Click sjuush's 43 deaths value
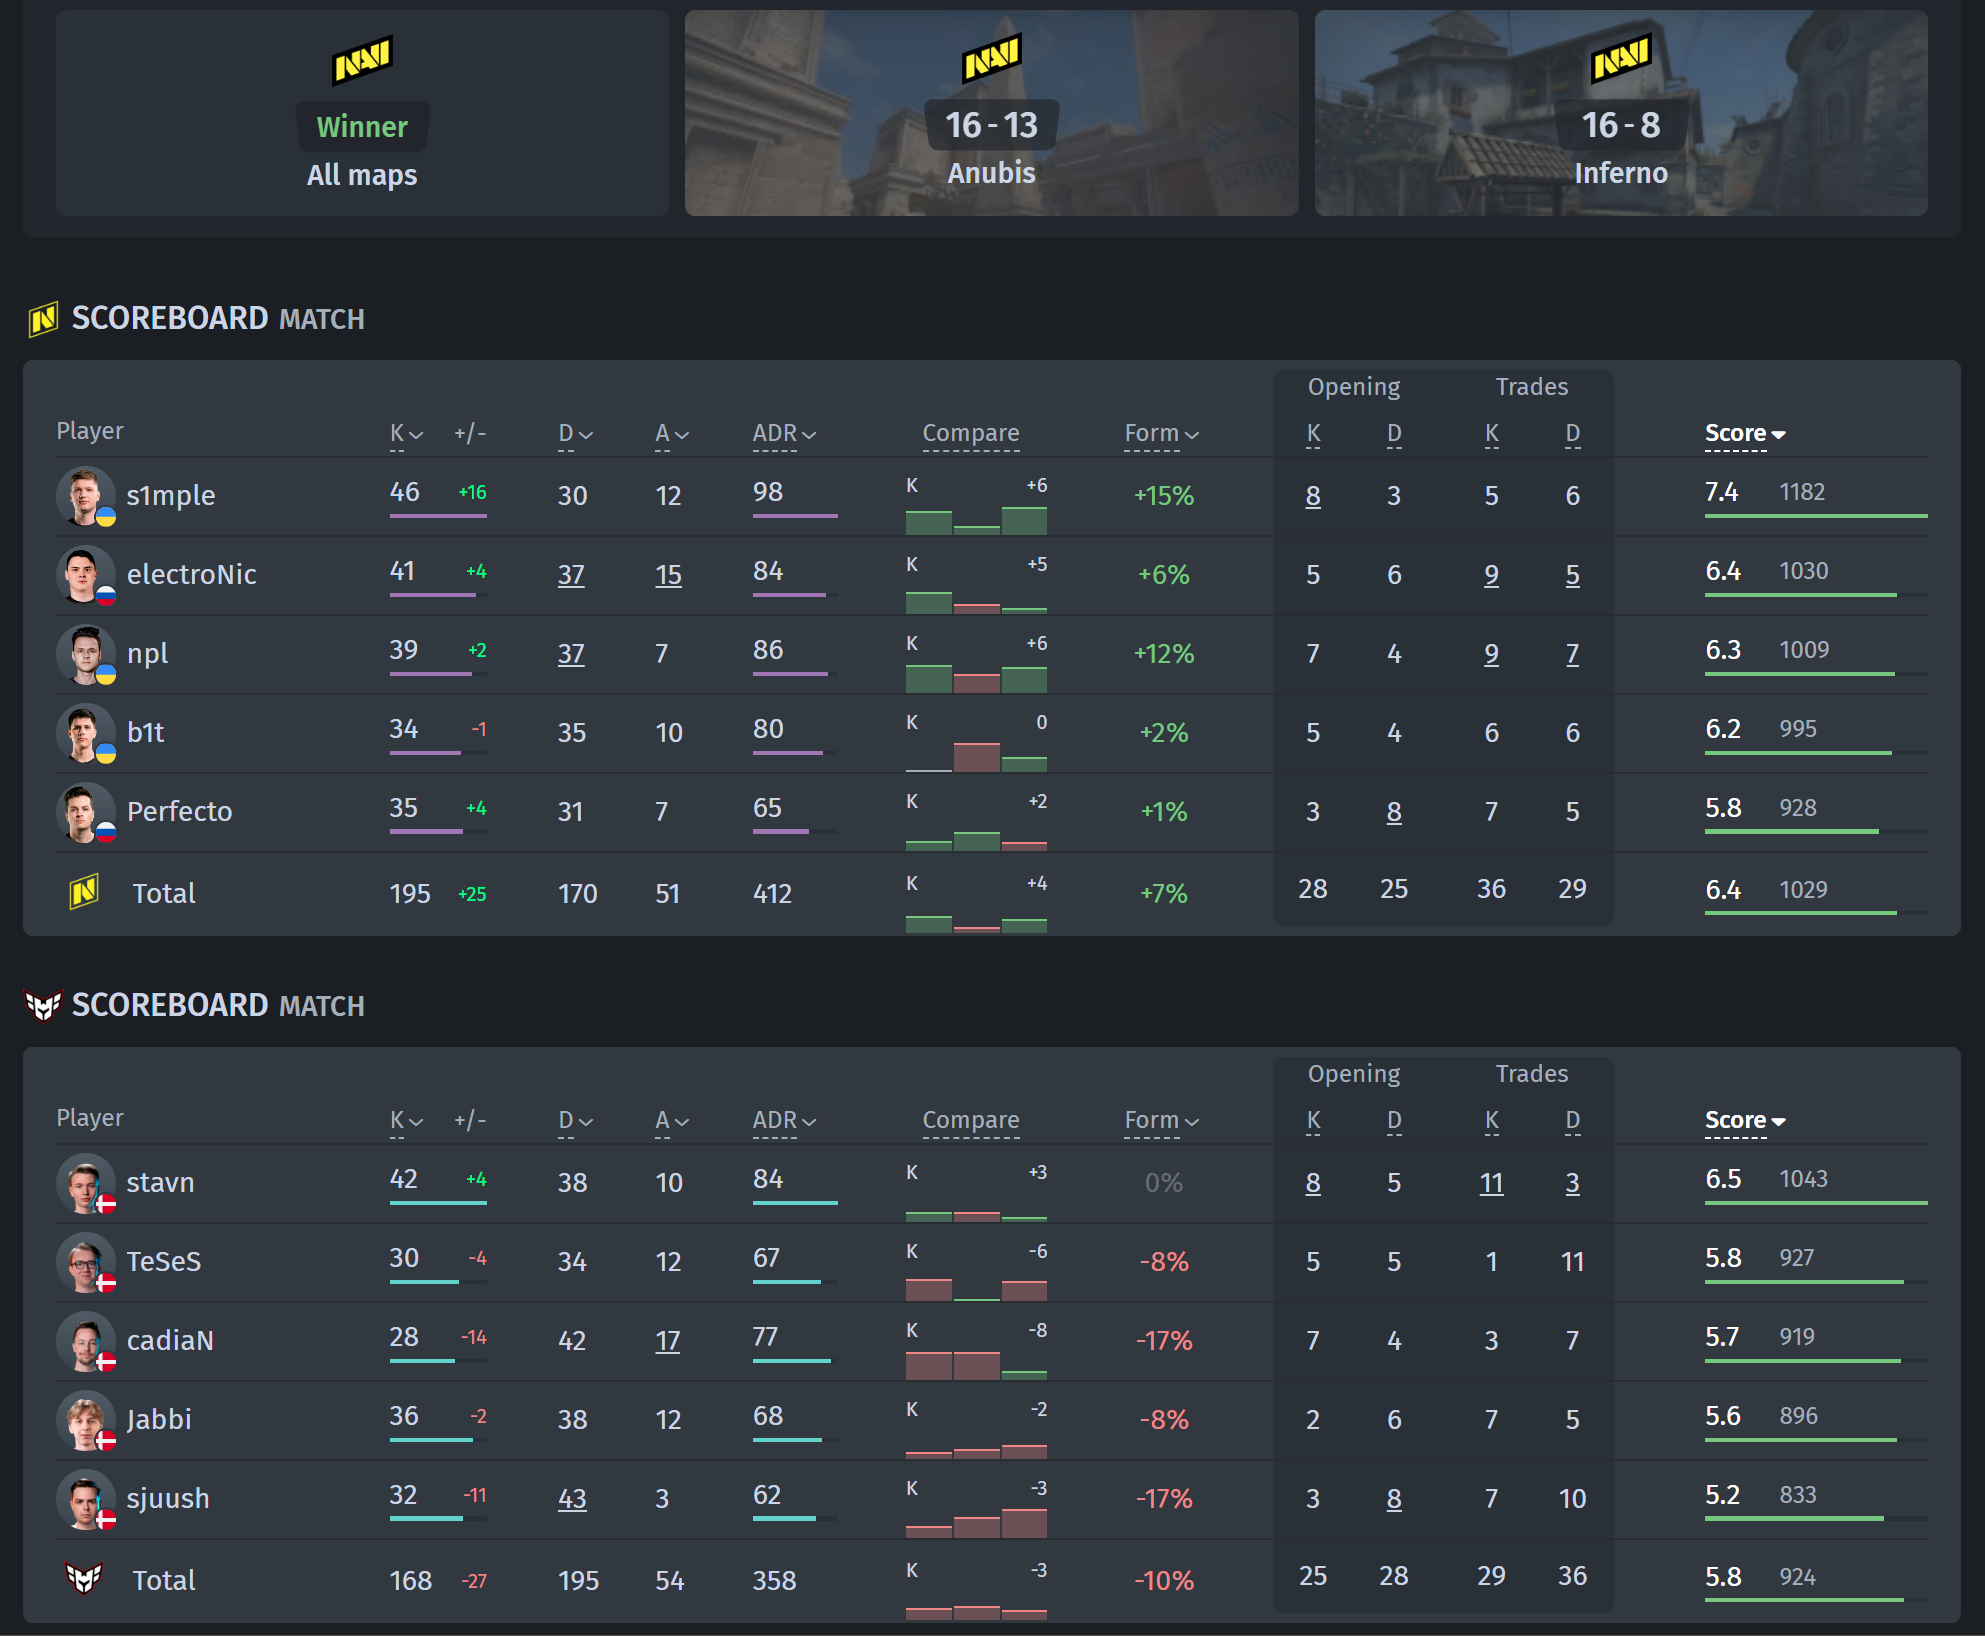The image size is (1985, 1636). [572, 1499]
